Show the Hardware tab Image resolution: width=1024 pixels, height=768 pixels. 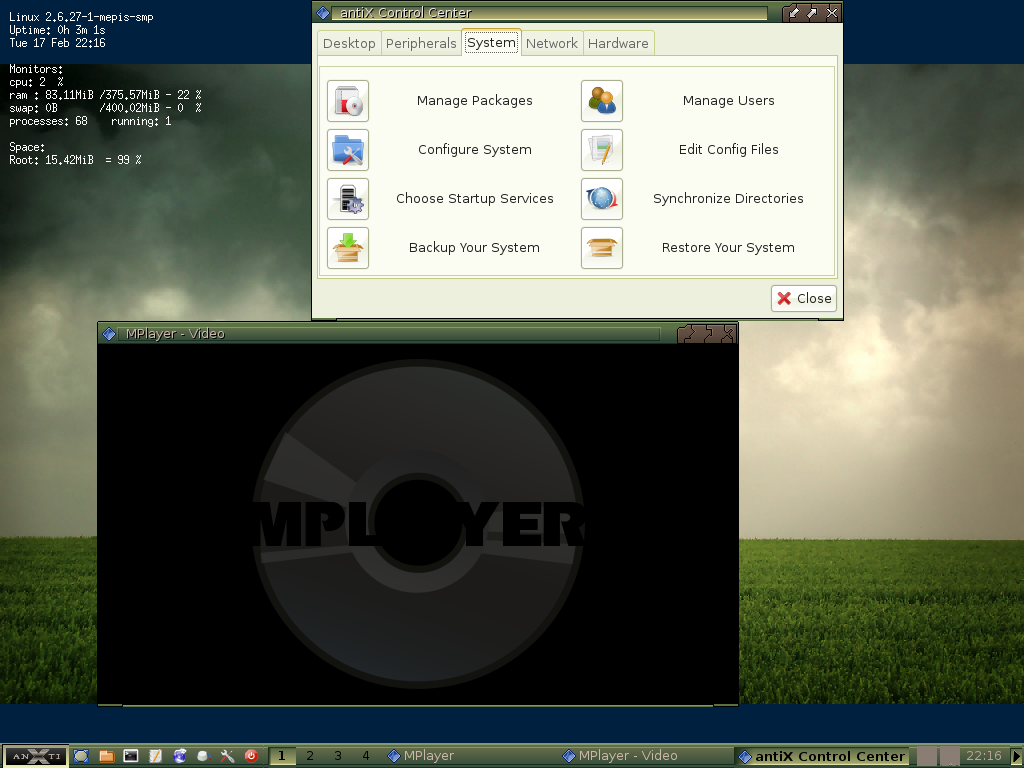(x=618, y=43)
